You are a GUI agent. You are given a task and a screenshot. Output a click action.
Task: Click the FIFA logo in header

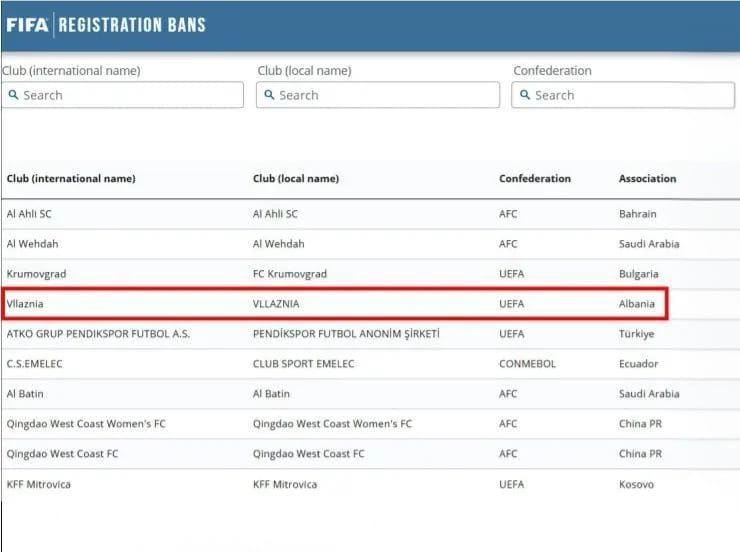click(x=27, y=25)
